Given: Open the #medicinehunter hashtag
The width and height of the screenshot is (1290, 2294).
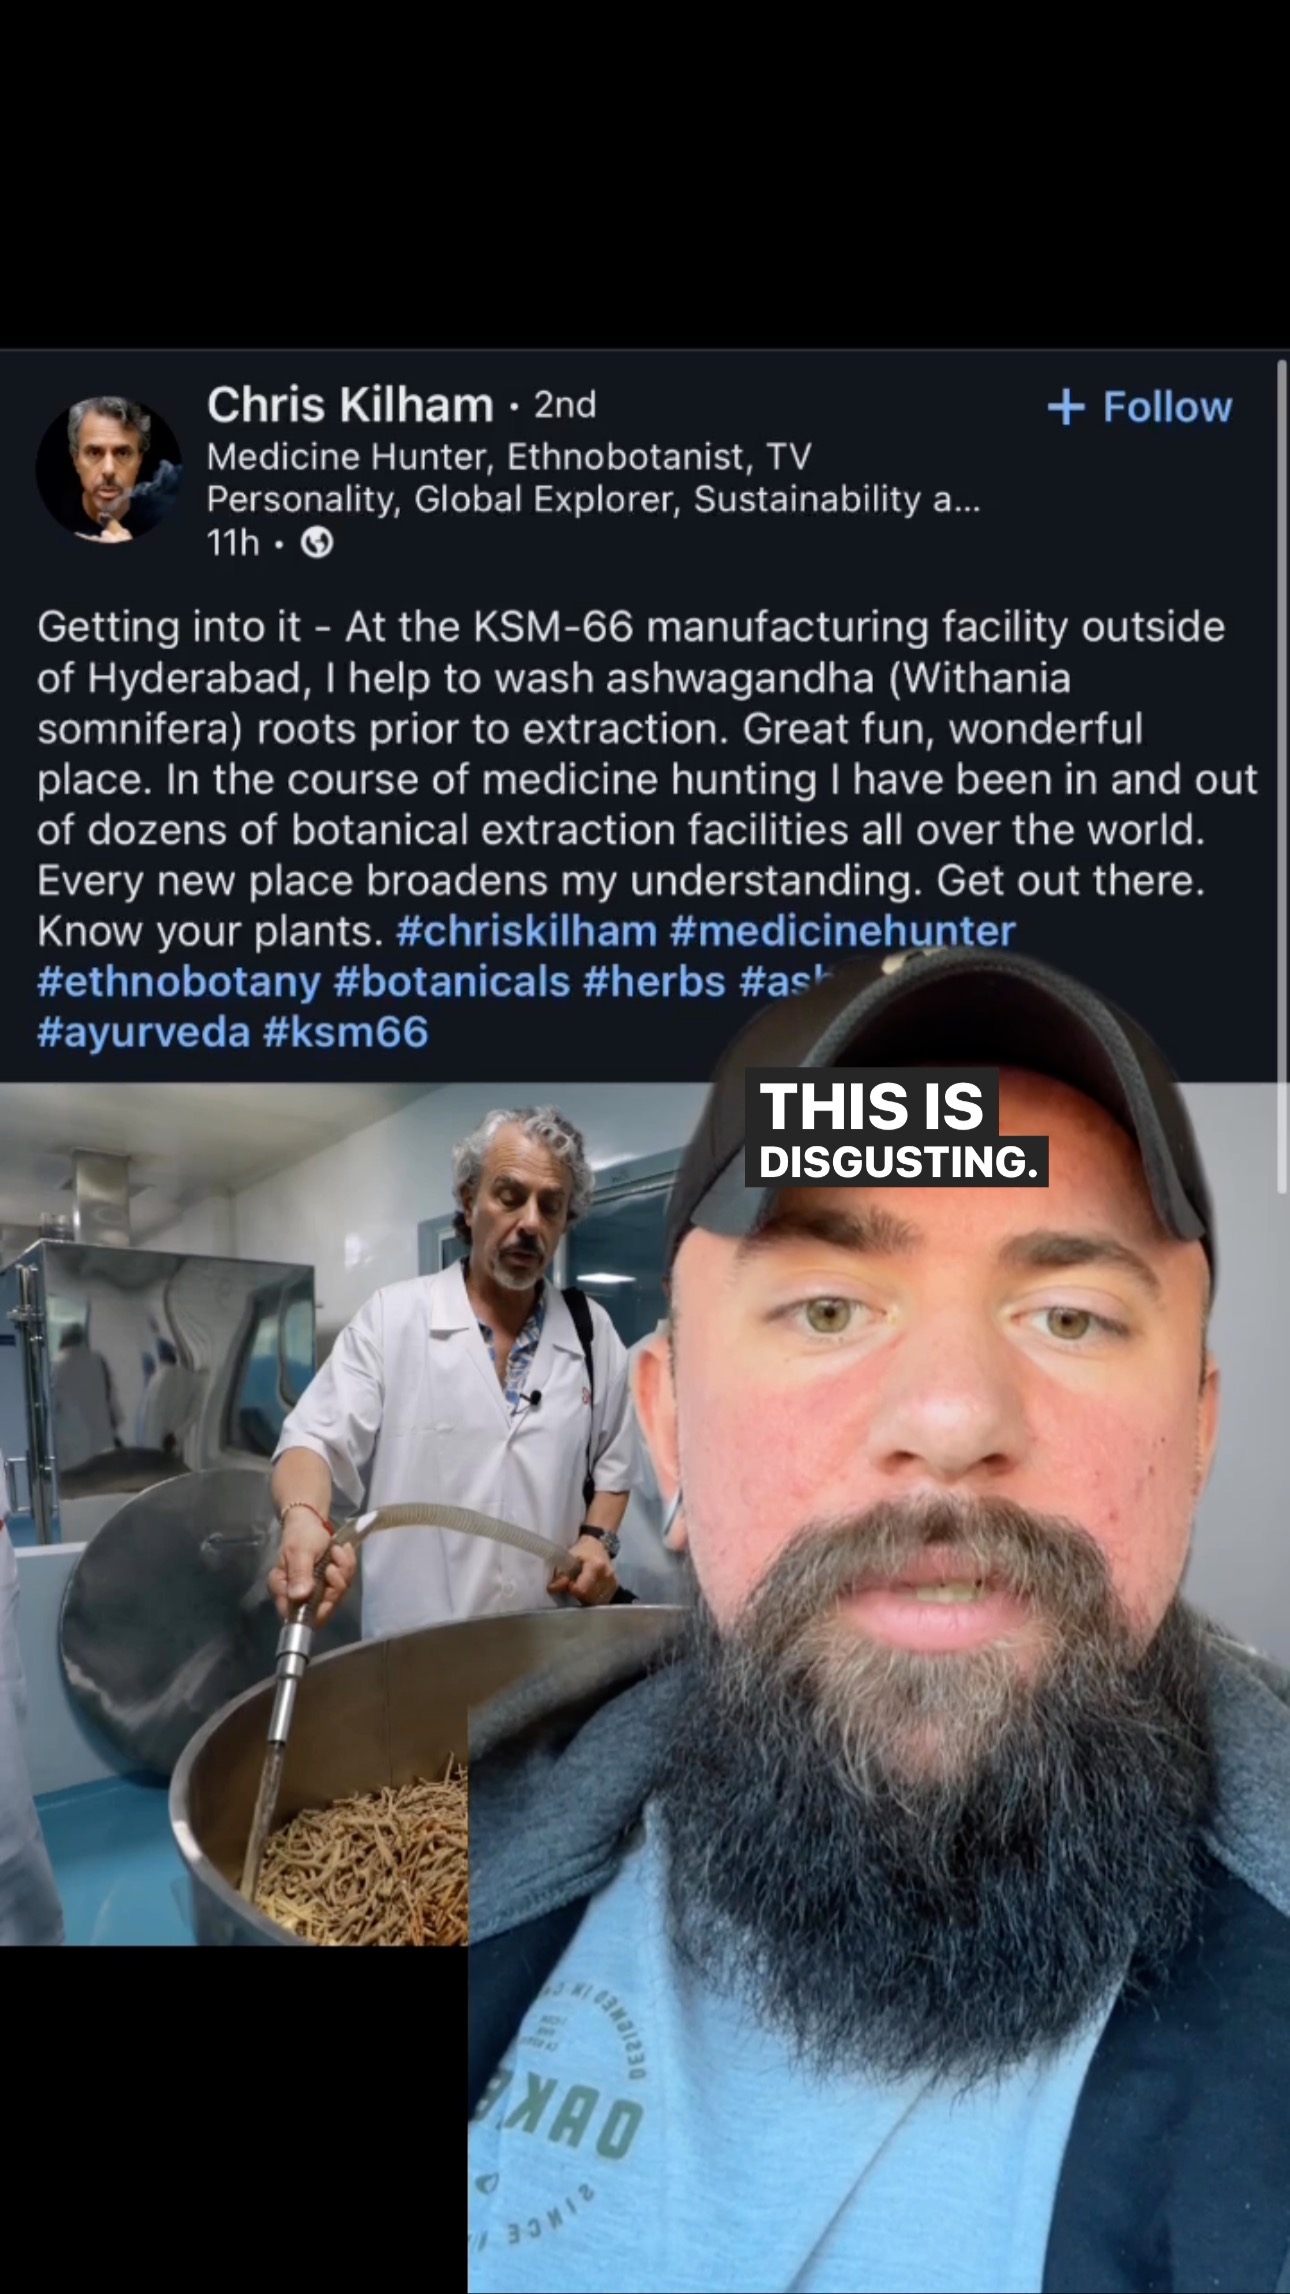Looking at the screenshot, I should click(x=843, y=931).
